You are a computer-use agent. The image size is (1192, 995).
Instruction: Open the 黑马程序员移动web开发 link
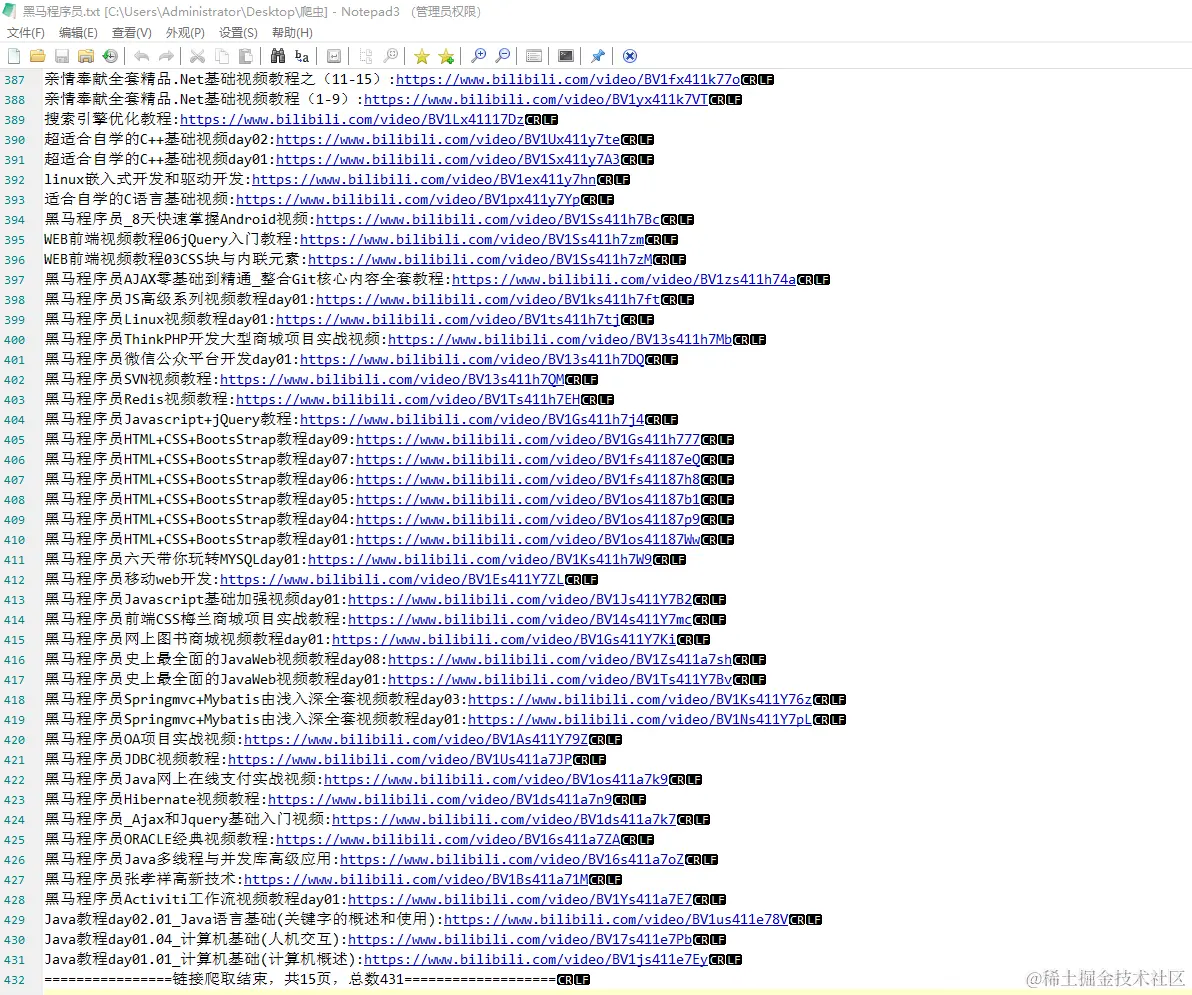[392, 579]
